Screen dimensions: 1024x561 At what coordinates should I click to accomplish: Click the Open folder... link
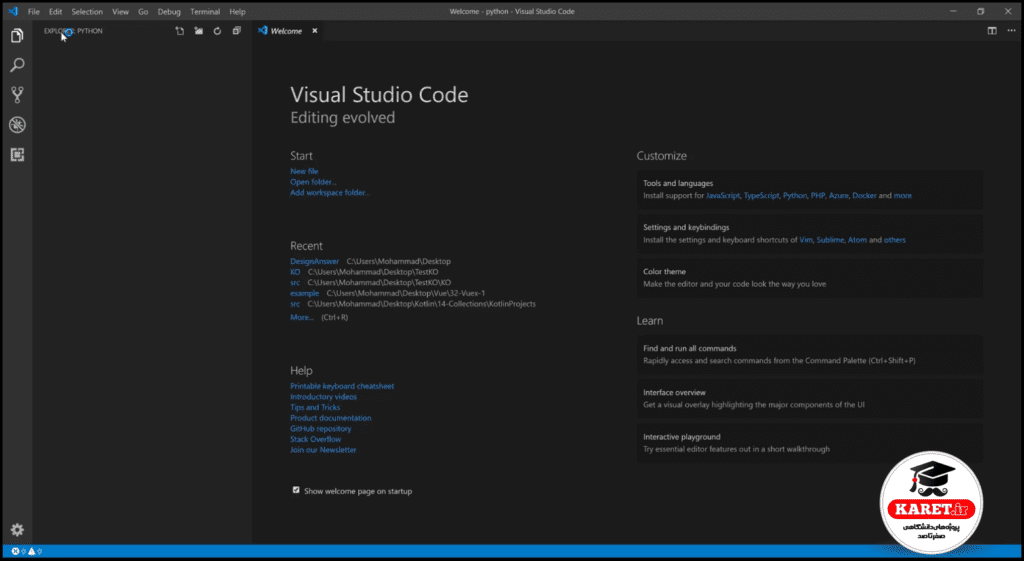313,182
